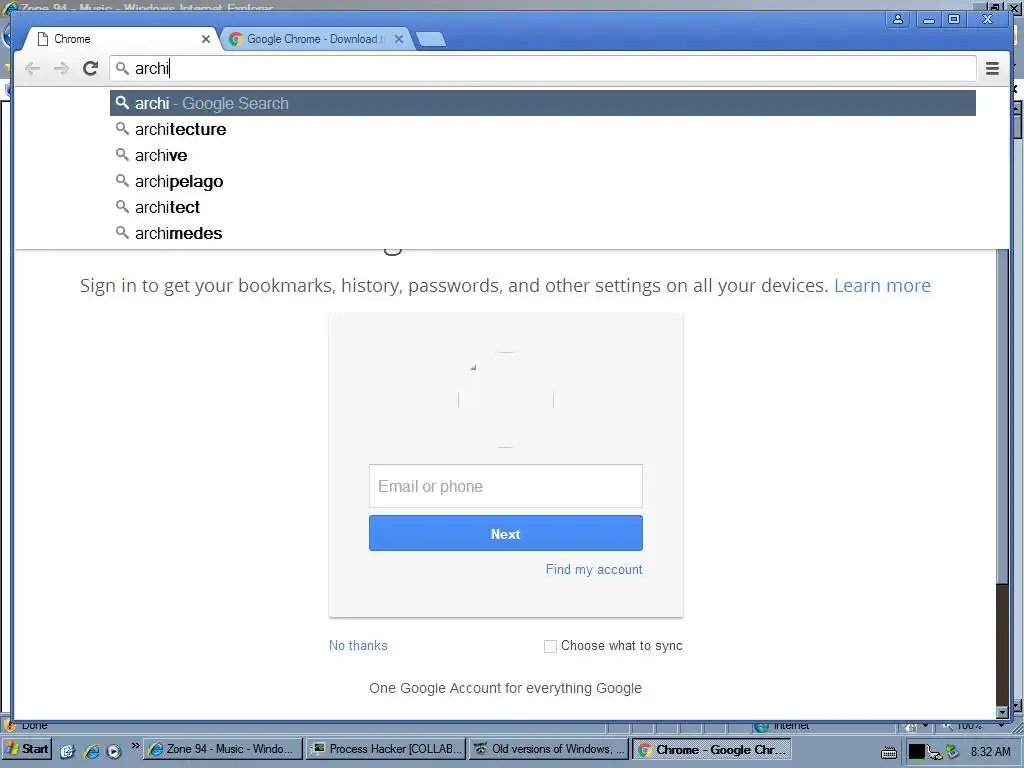Focus the 'Email or phone' field
Image resolution: width=1024 pixels, height=768 pixels.
point(505,486)
